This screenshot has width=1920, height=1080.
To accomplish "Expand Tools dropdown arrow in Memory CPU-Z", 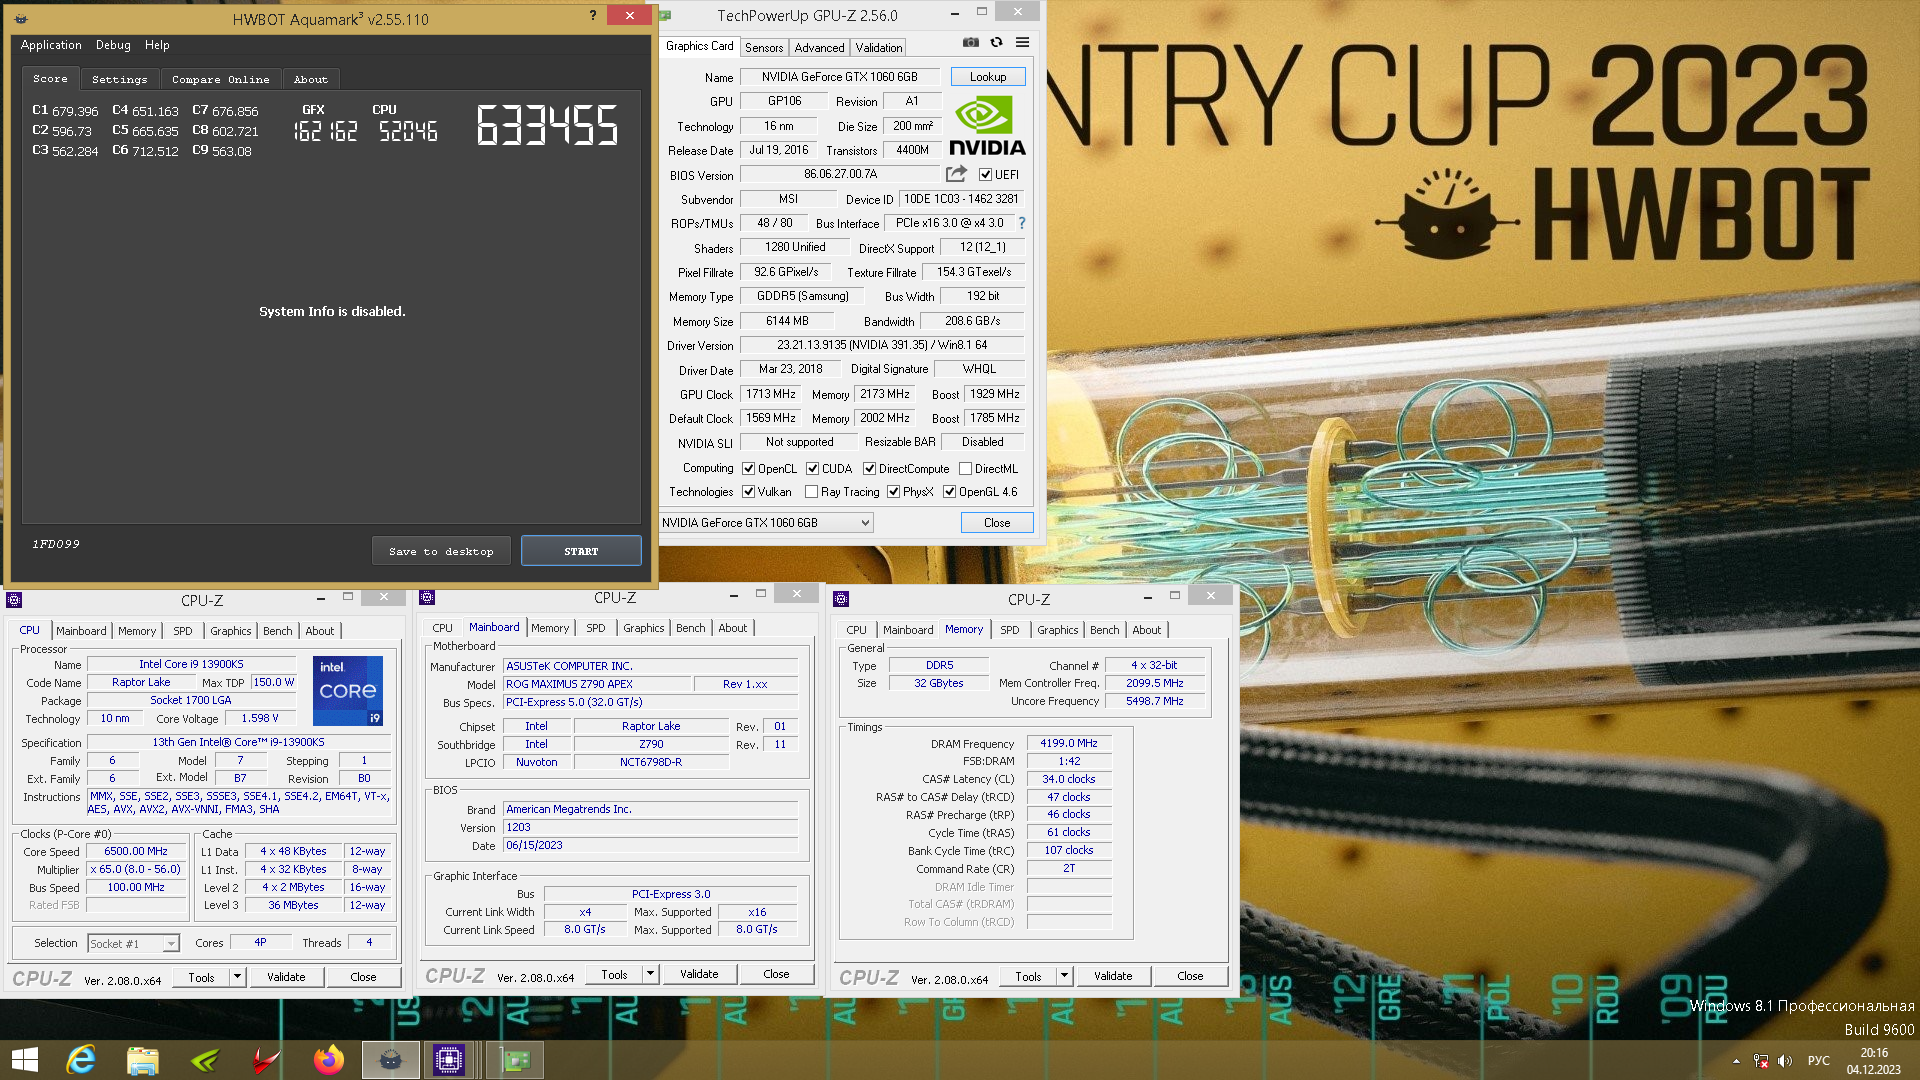I will tap(1064, 975).
